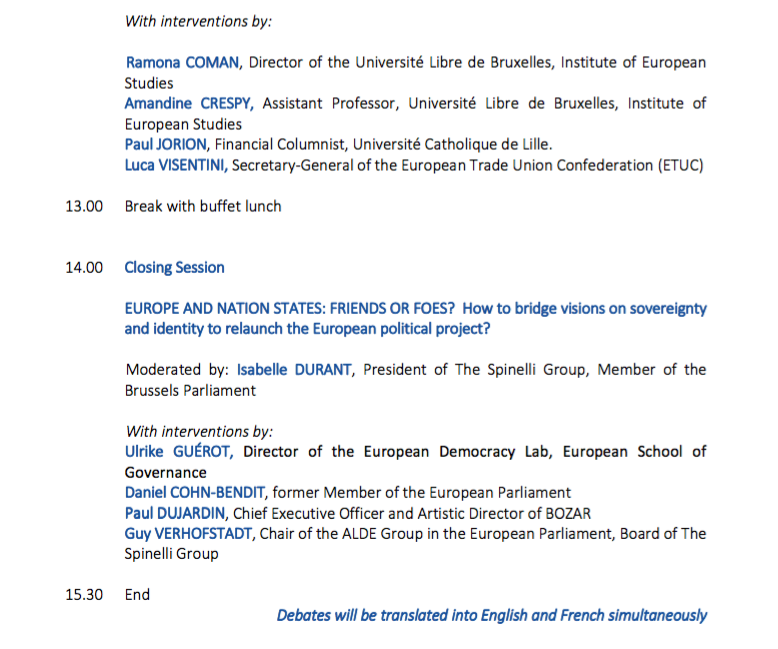Click the name Ramona COMAN

(182, 63)
